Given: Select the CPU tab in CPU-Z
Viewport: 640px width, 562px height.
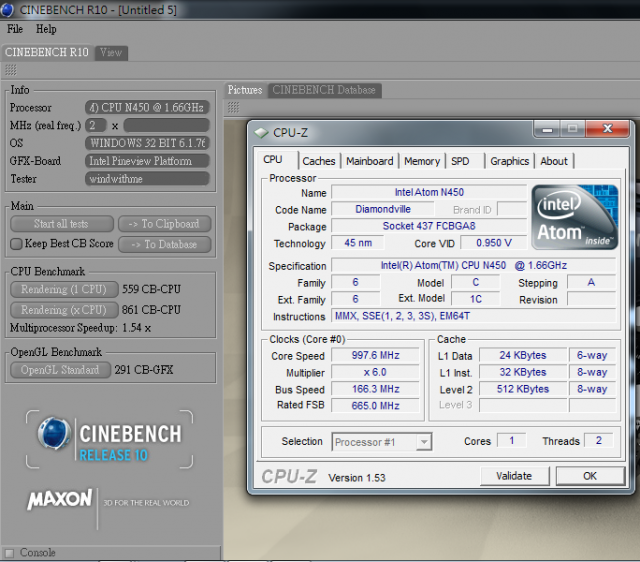Looking at the screenshot, I should tap(273, 160).
